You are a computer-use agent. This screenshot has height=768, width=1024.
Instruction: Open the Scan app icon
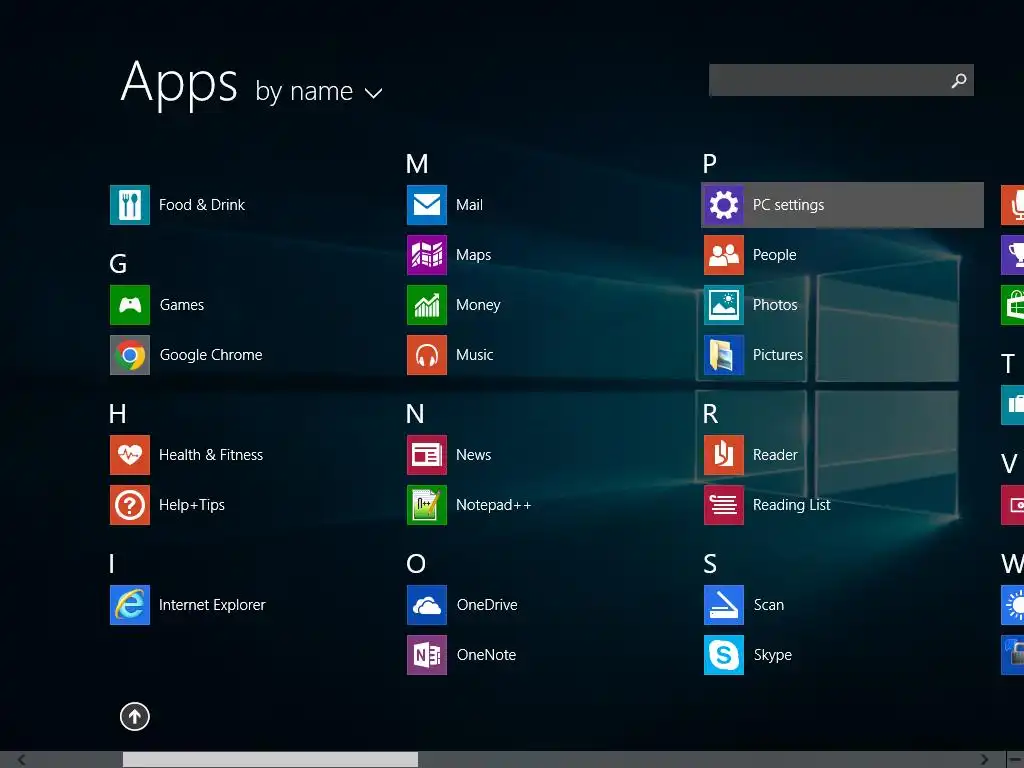pos(724,605)
